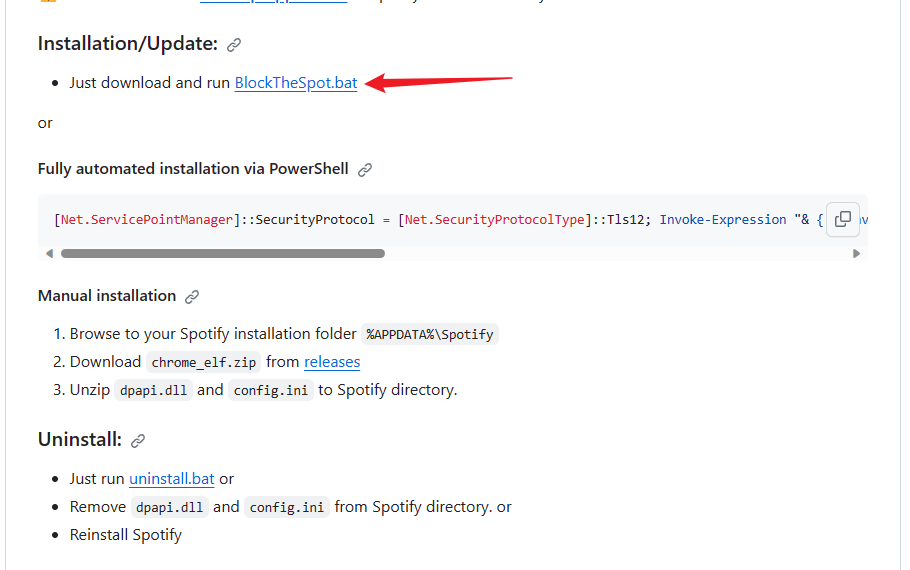The image size is (910, 570).
Task: Click the Installation/Update heading text
Action: click(x=127, y=43)
